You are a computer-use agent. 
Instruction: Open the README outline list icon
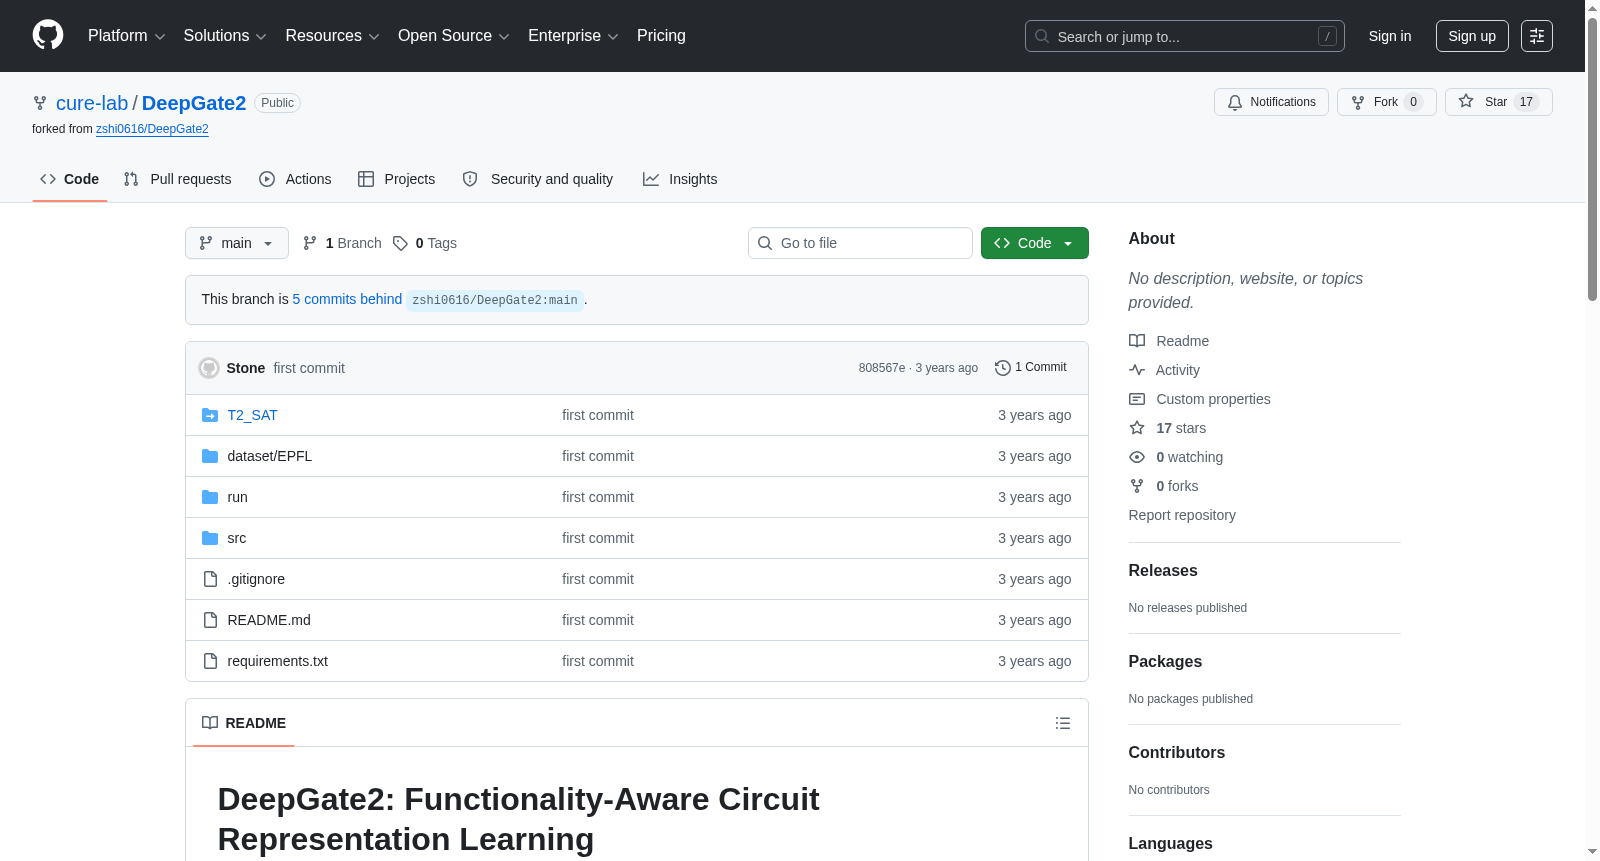[1063, 723]
